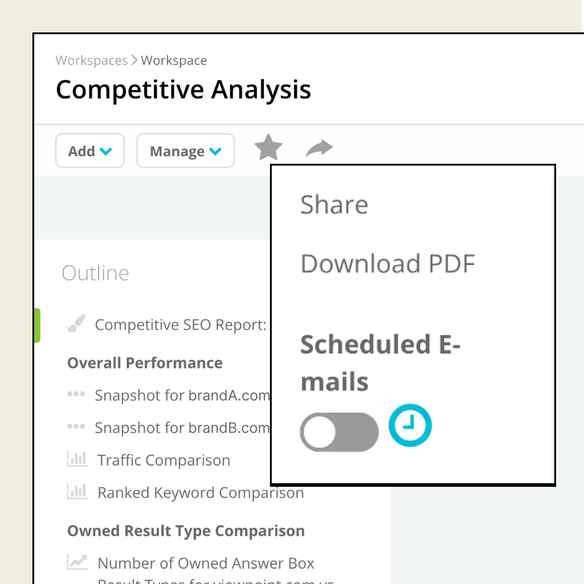Viewport: 584px width, 584px height.
Task: Click the dots icon beside Snapshot for brandA.com
Action: click(76, 394)
